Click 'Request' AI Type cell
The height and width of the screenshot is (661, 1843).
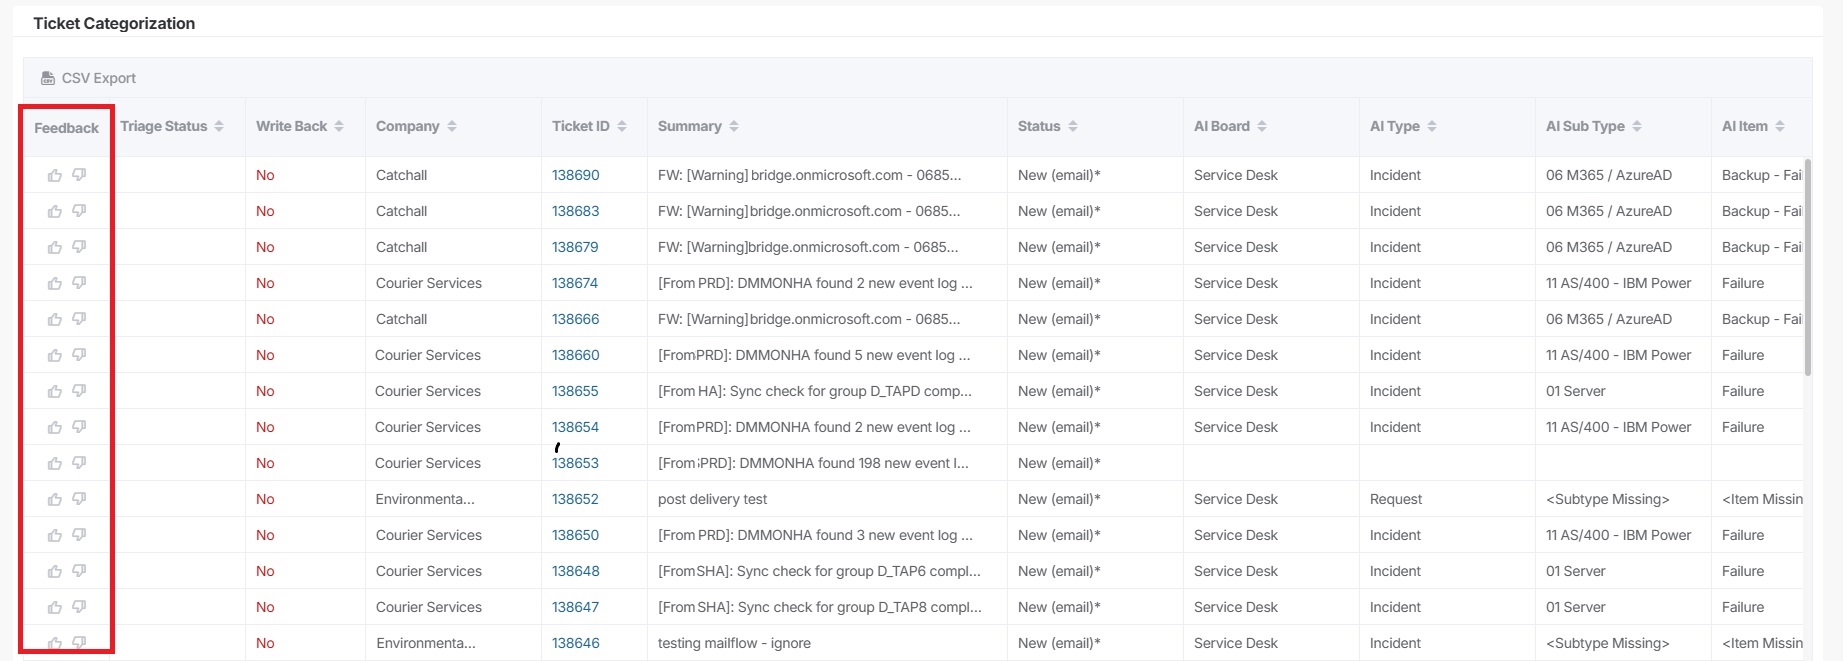point(1396,499)
